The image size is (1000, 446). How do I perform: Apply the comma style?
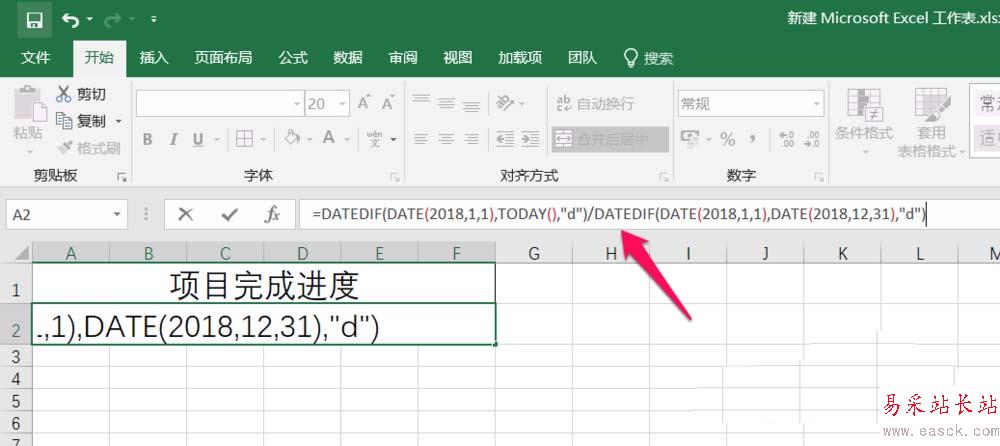pyautogui.click(x=753, y=138)
